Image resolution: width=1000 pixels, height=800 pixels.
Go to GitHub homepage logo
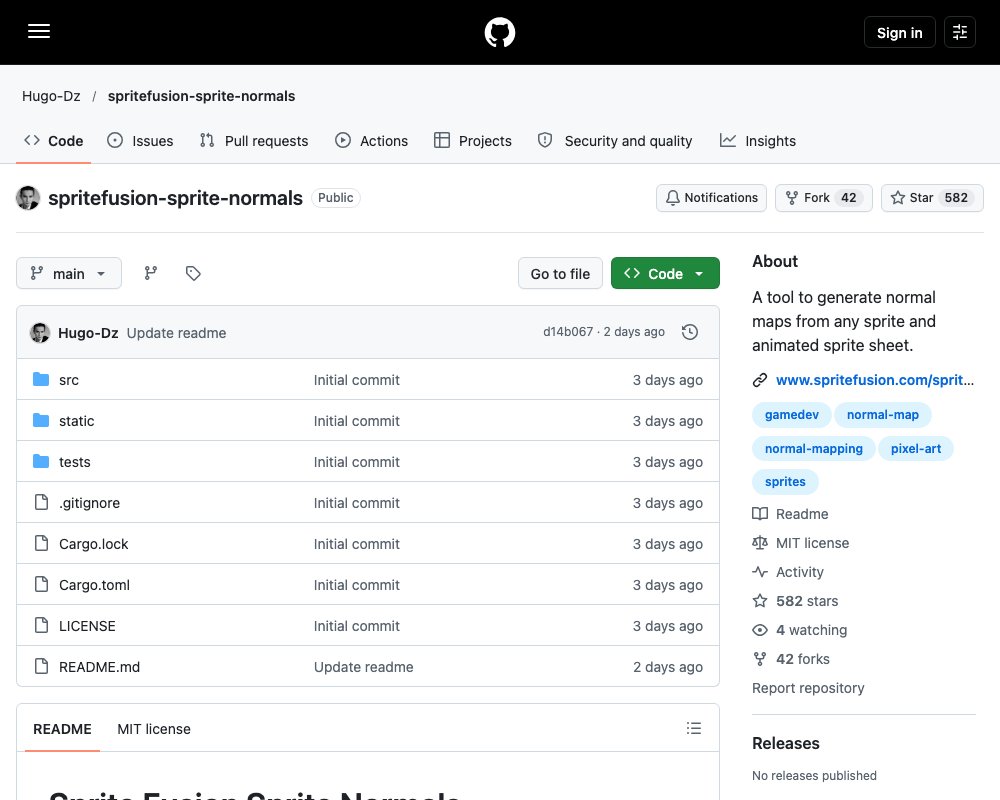[x=500, y=33]
